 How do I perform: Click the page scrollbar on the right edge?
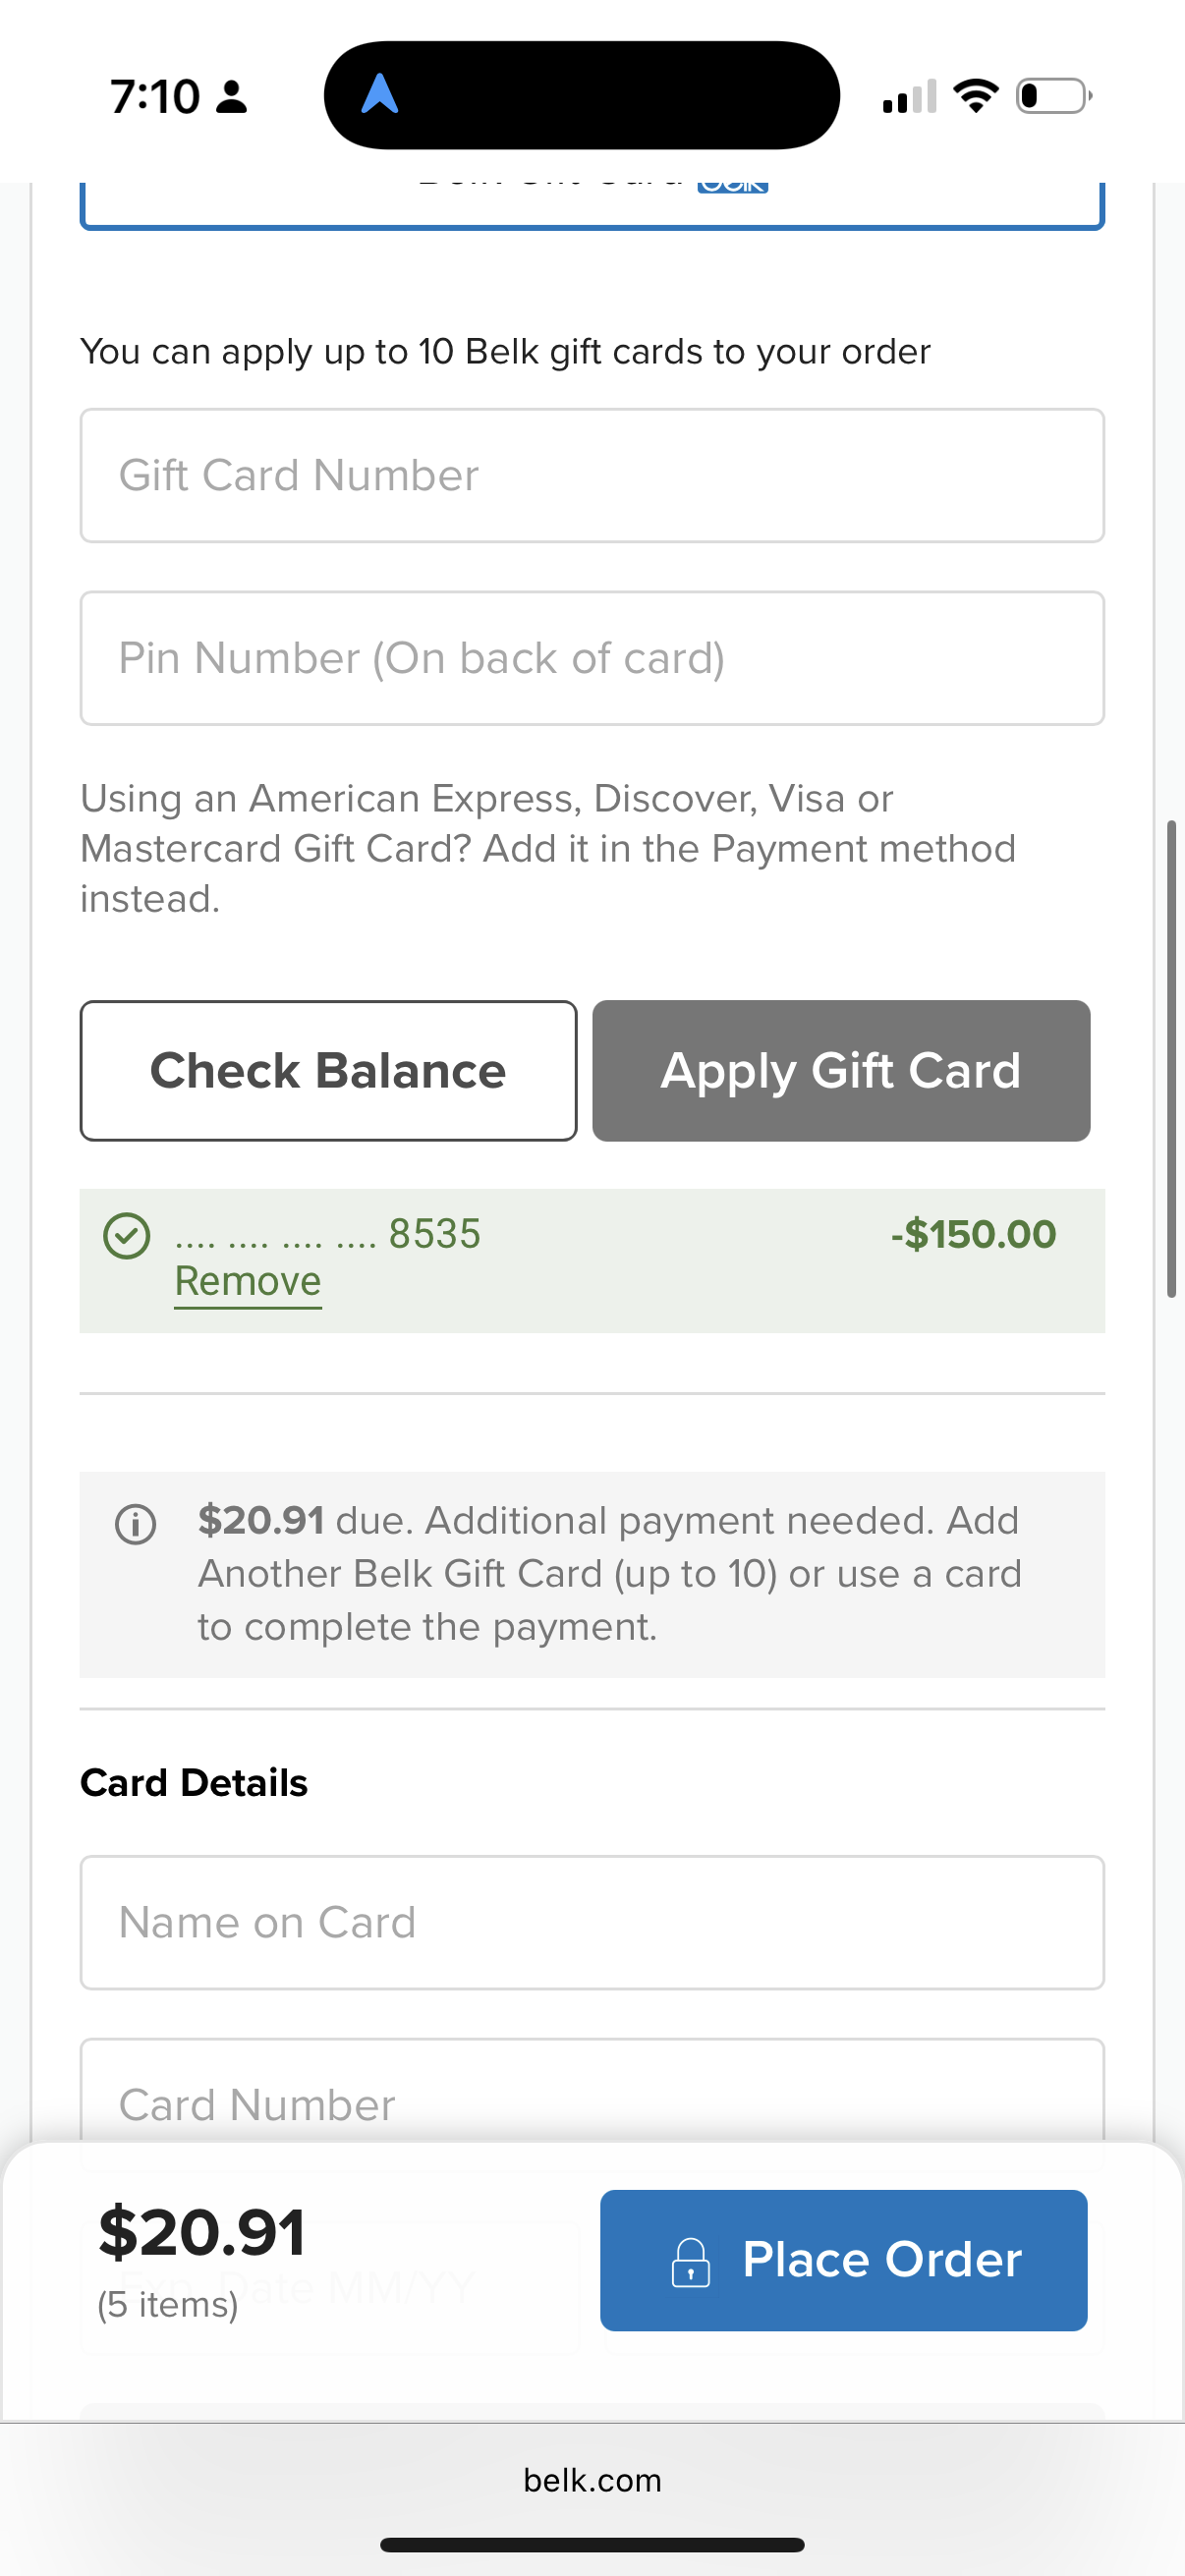[x=1171, y=1058]
